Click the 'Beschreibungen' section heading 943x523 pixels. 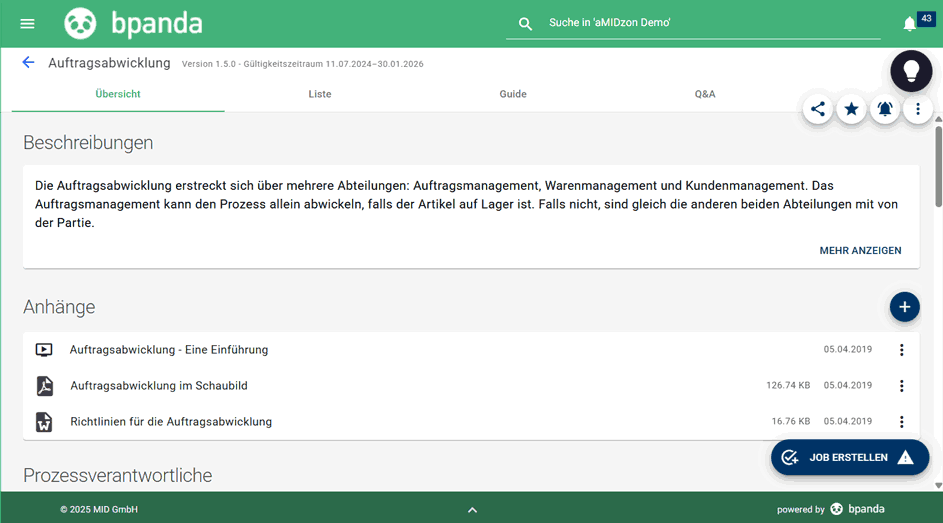tap(88, 143)
